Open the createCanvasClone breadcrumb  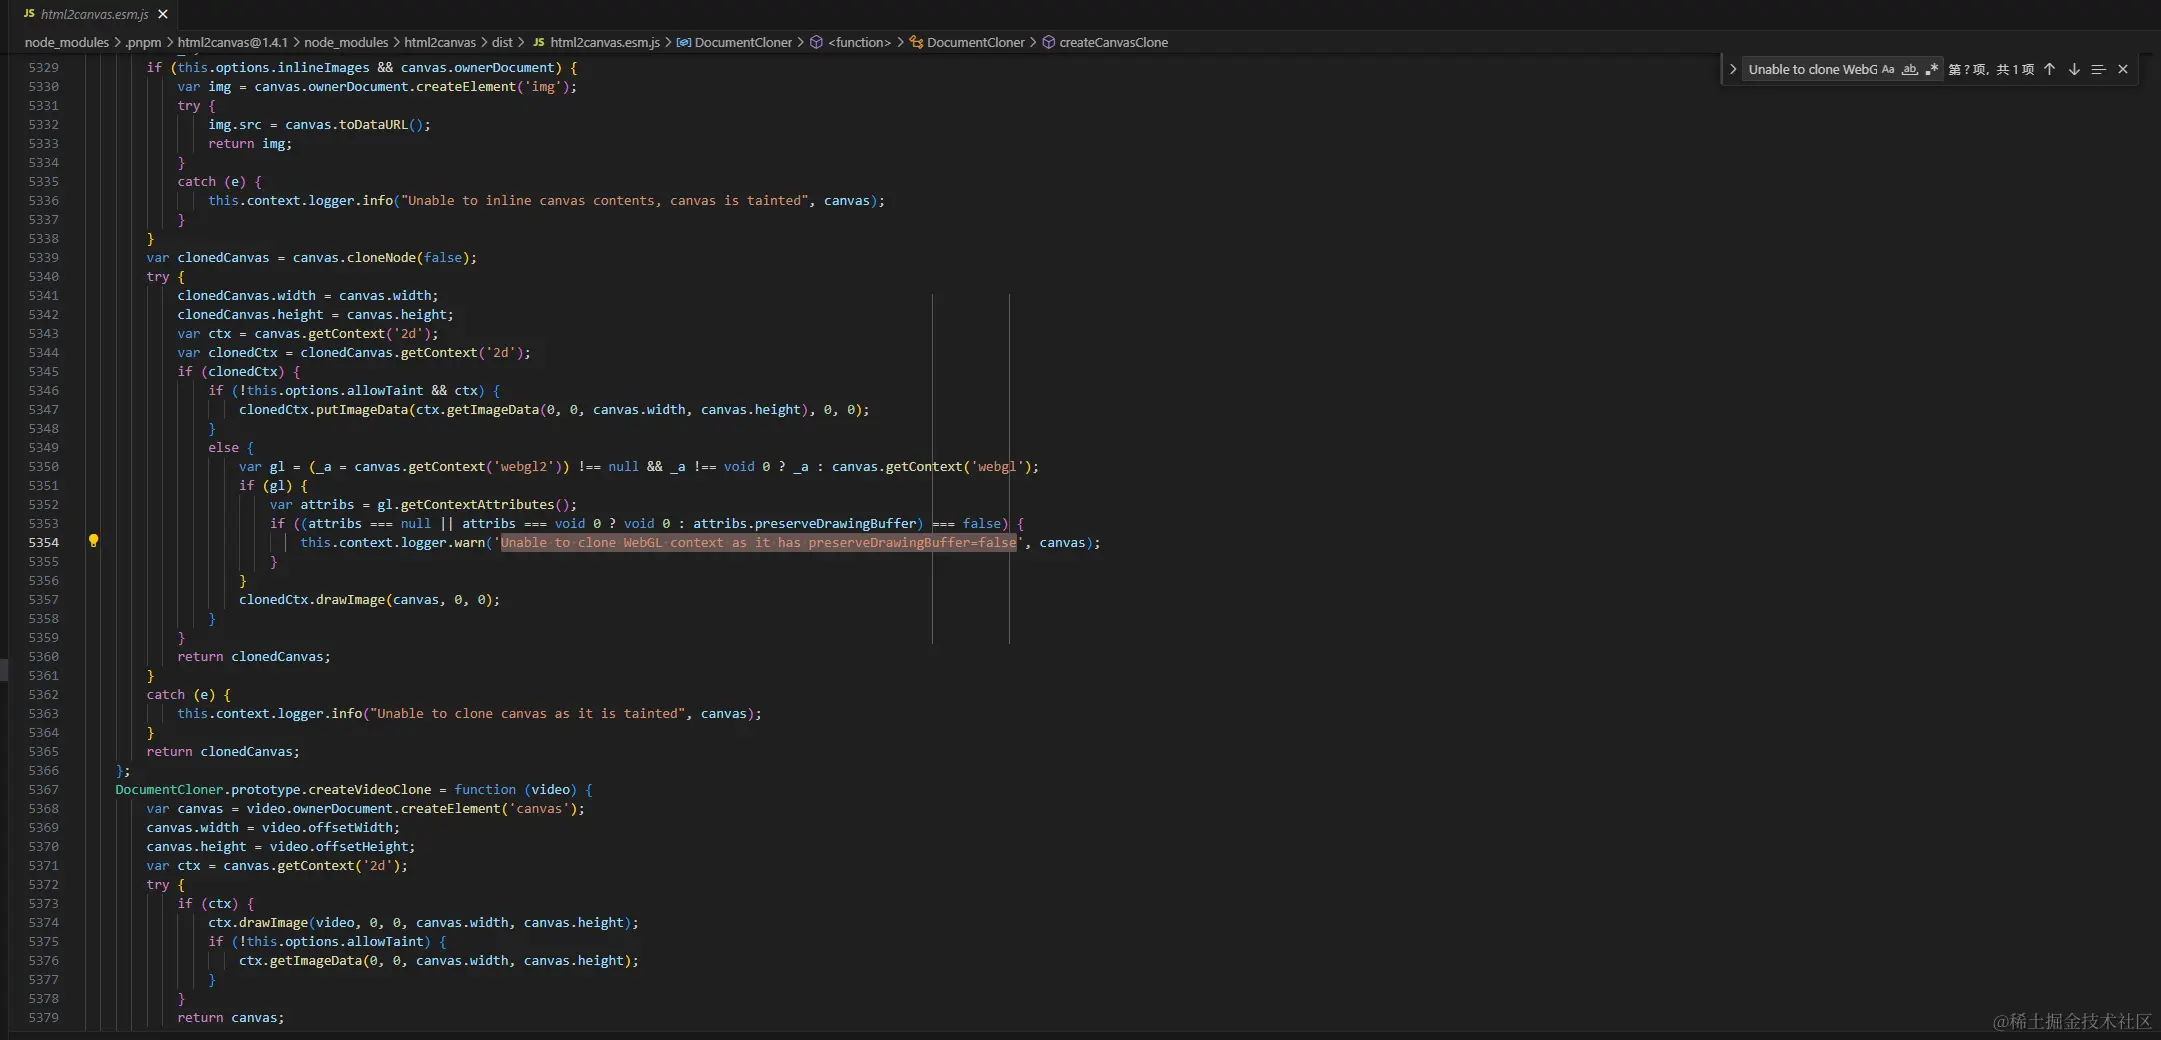click(1105, 42)
